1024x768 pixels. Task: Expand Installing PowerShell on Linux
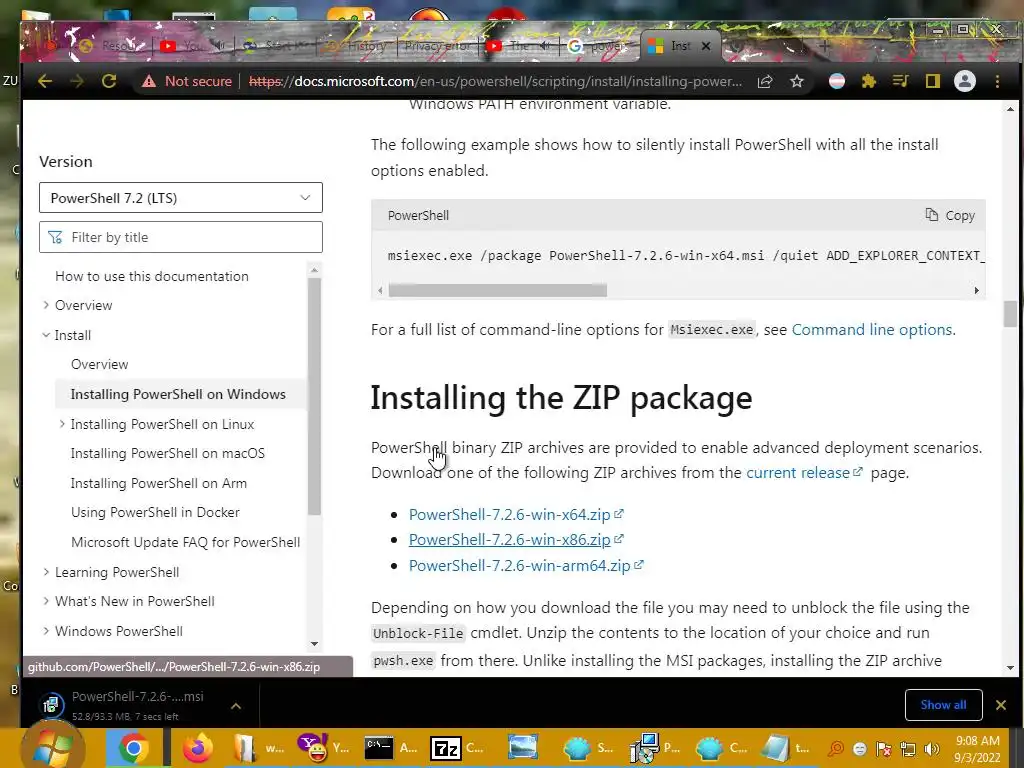coord(62,424)
